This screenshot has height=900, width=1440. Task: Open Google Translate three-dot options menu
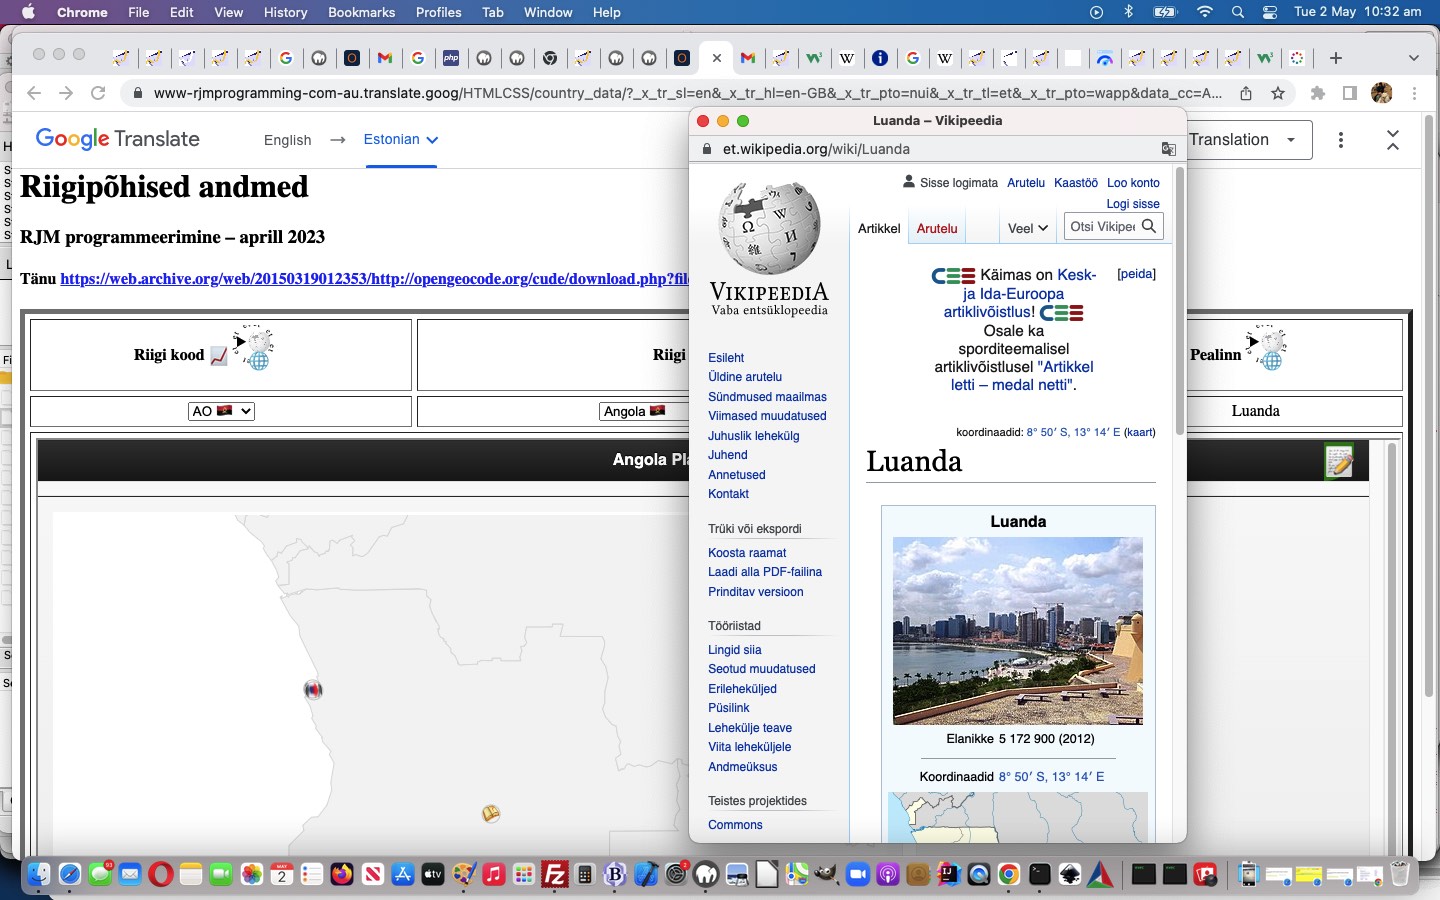pos(1341,140)
